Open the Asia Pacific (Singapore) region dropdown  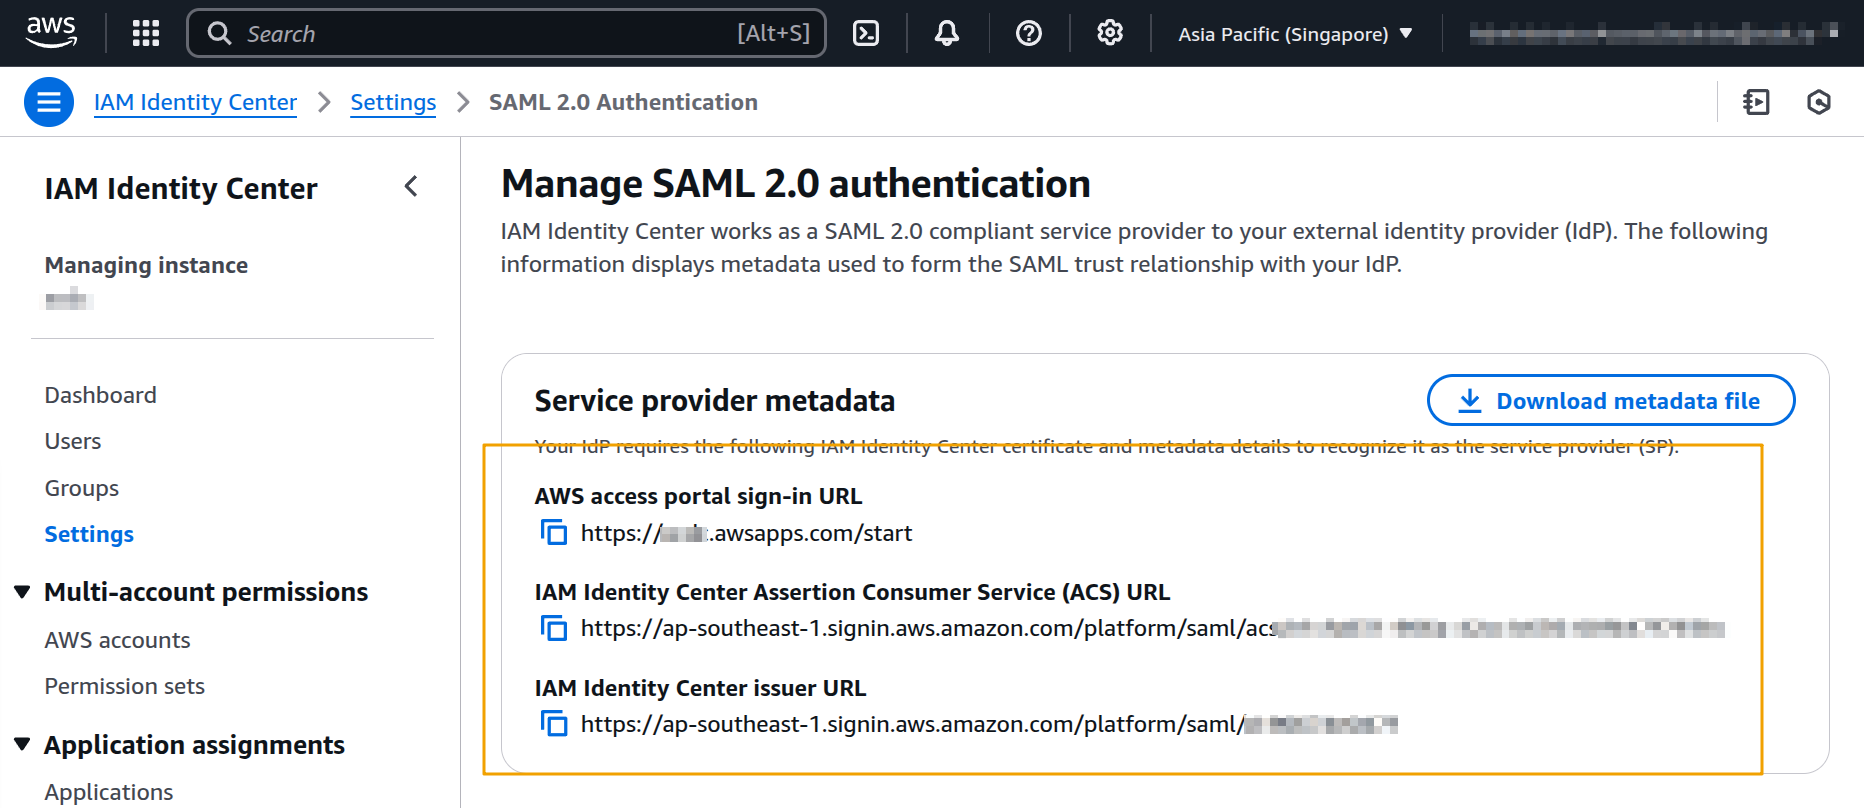(x=1296, y=34)
